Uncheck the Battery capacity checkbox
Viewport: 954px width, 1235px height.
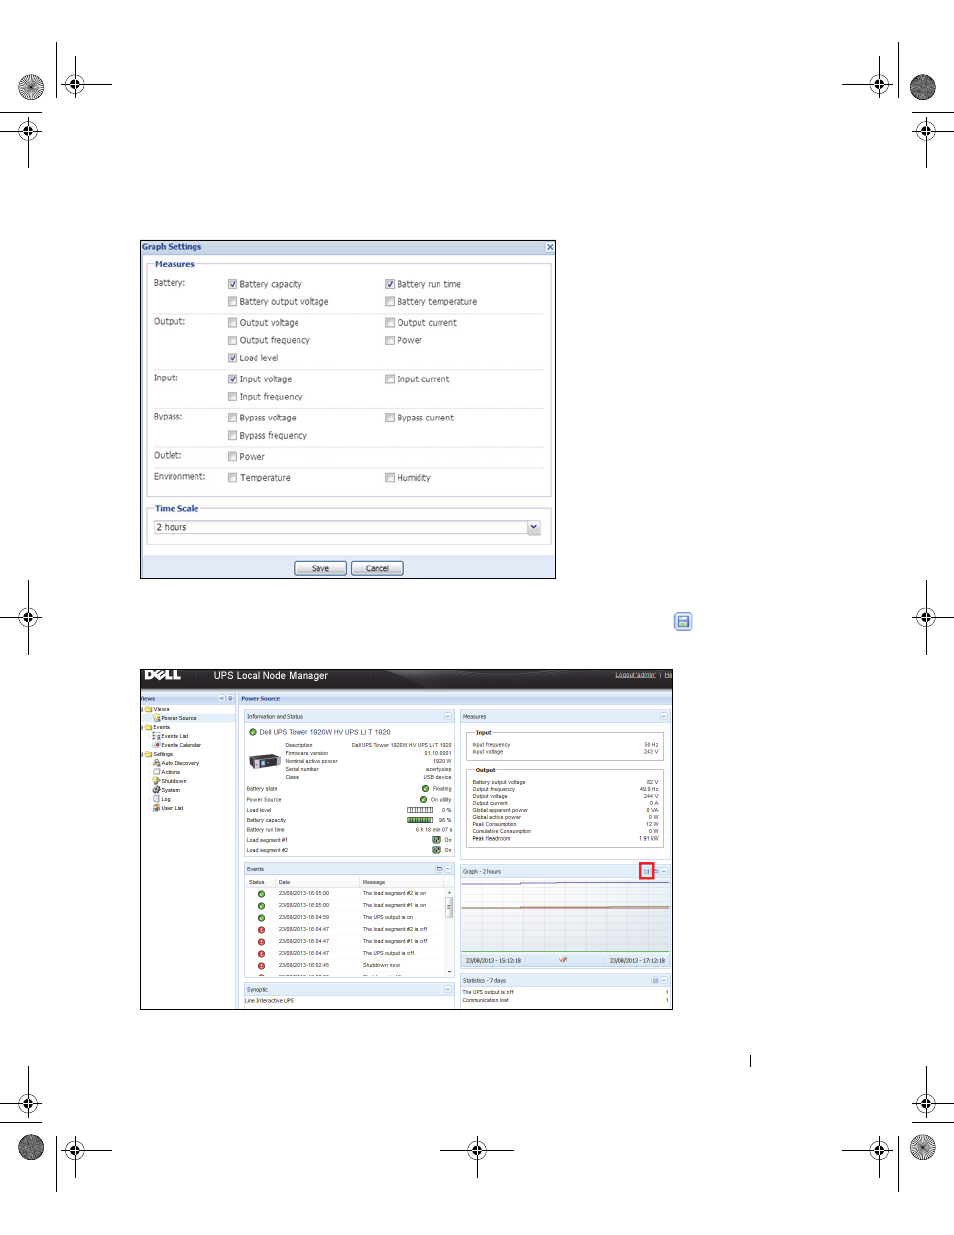click(232, 284)
